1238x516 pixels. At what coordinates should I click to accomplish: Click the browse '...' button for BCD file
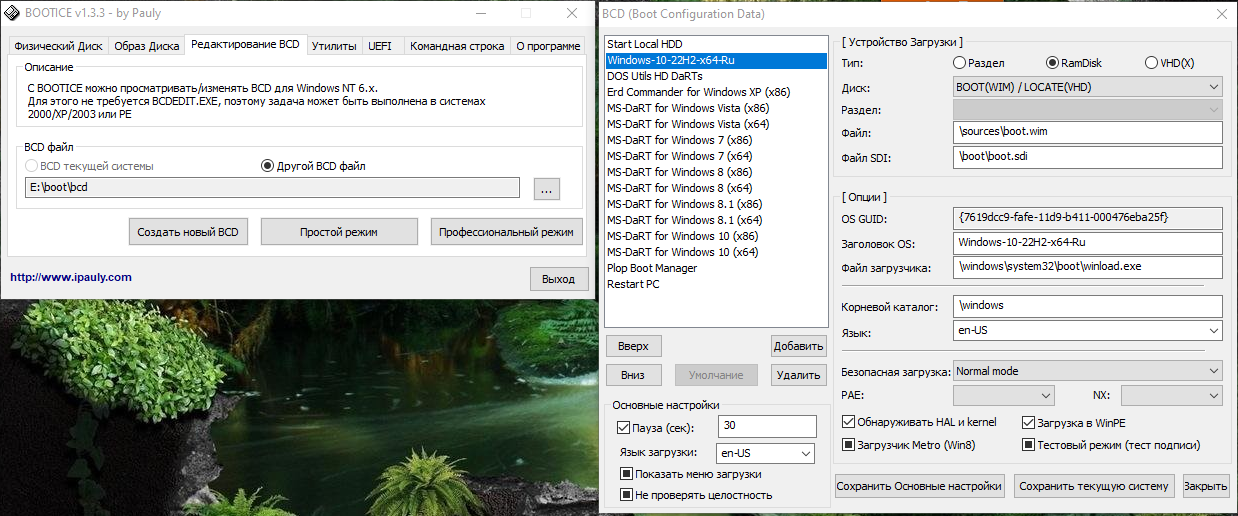[x=546, y=188]
